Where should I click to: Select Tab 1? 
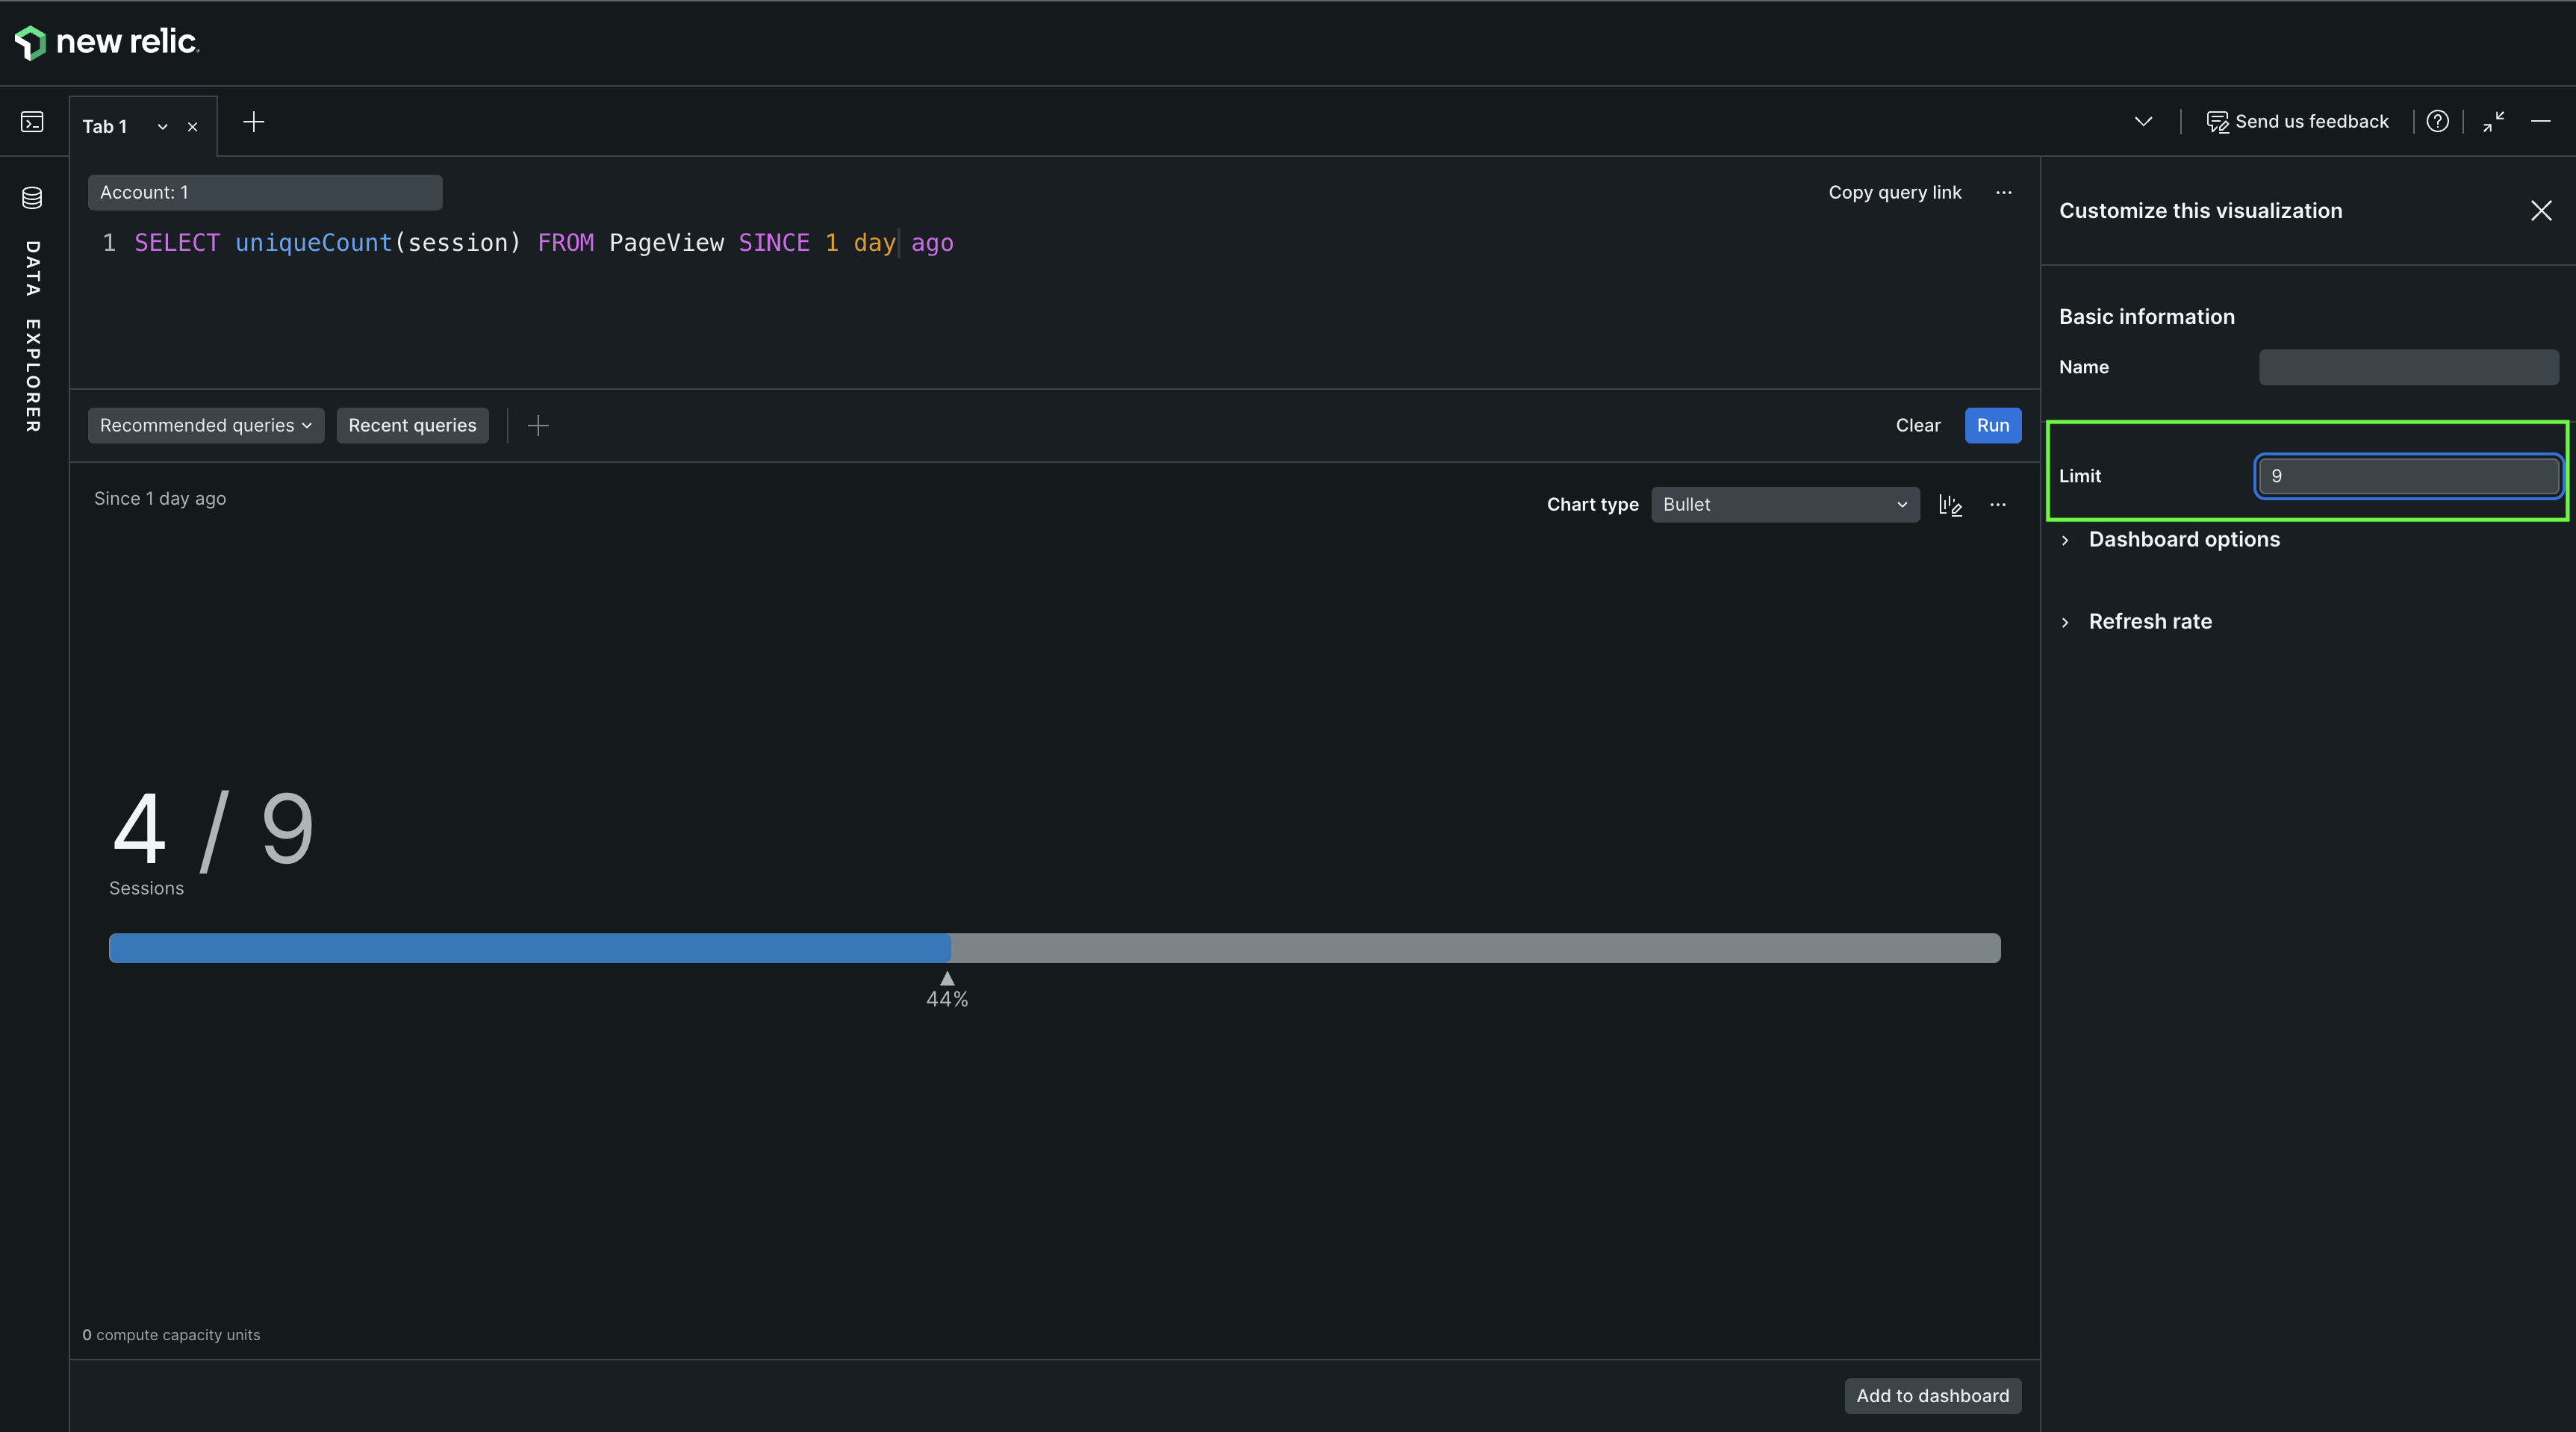(105, 127)
